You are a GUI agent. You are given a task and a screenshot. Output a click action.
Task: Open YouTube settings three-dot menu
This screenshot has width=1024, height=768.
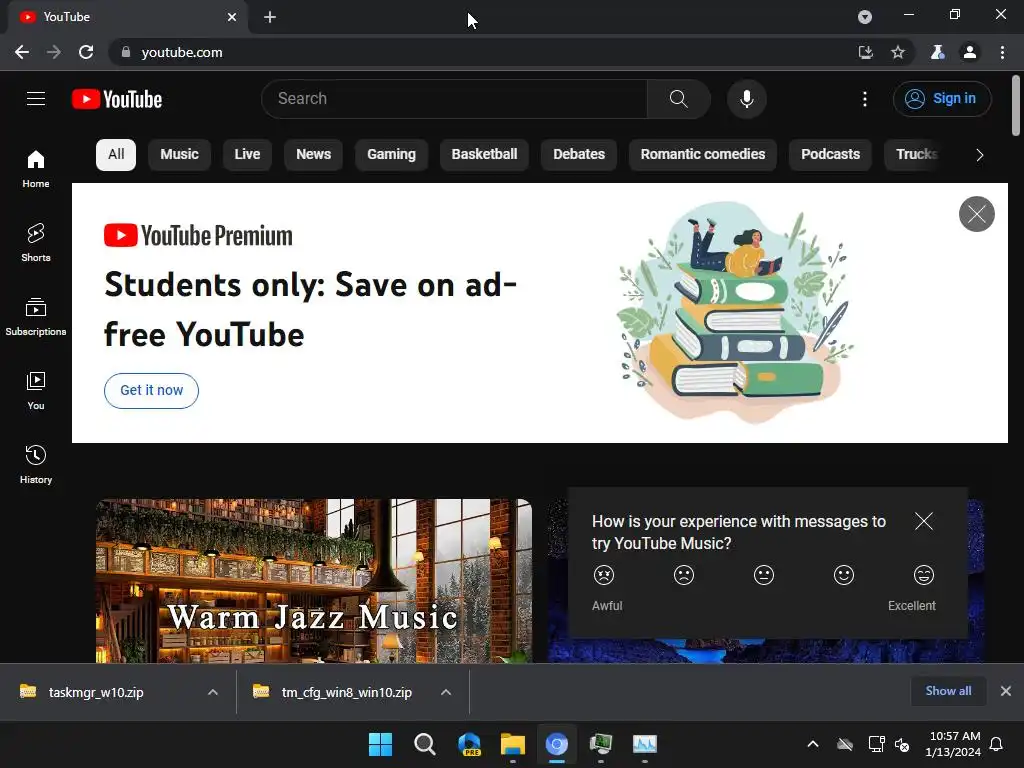[865, 99]
